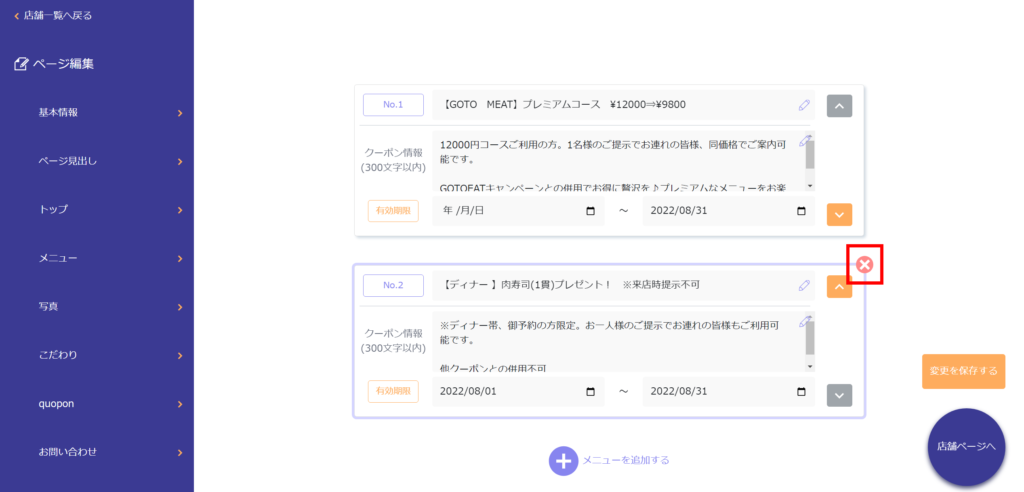
Task: Open calendar picker for No.2 end date
Action: coord(801,392)
